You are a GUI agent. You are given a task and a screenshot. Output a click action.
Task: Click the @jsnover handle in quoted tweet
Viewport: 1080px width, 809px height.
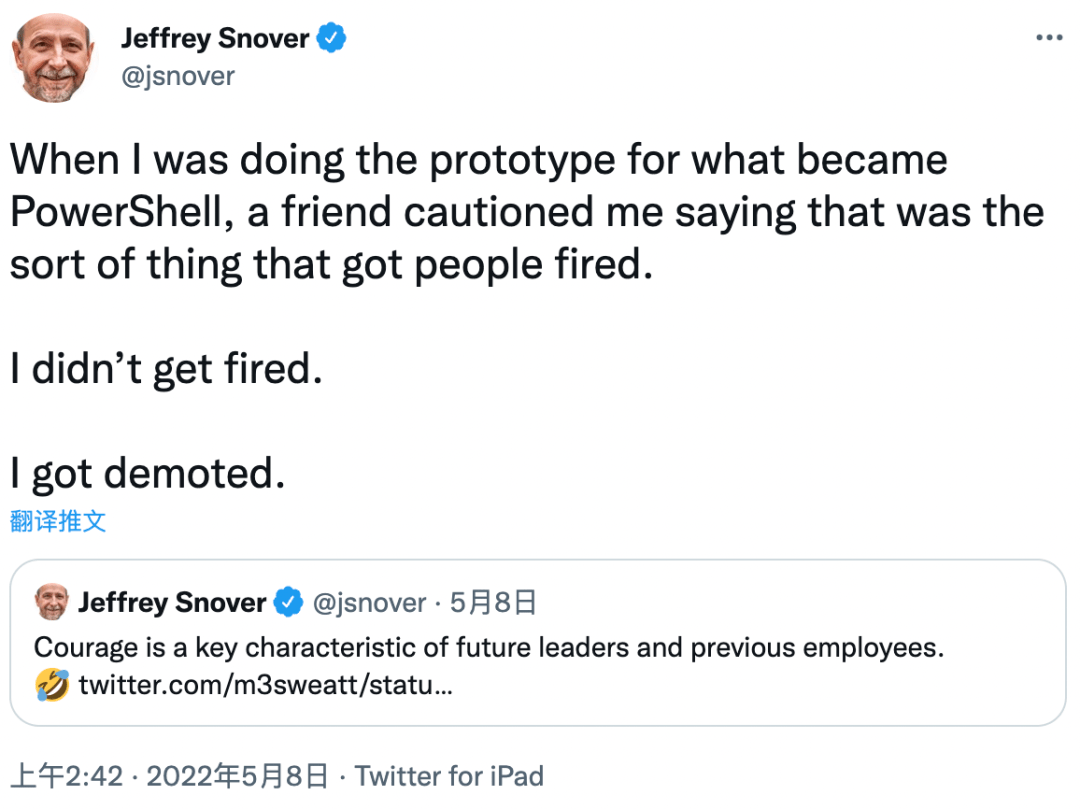pos(369,603)
